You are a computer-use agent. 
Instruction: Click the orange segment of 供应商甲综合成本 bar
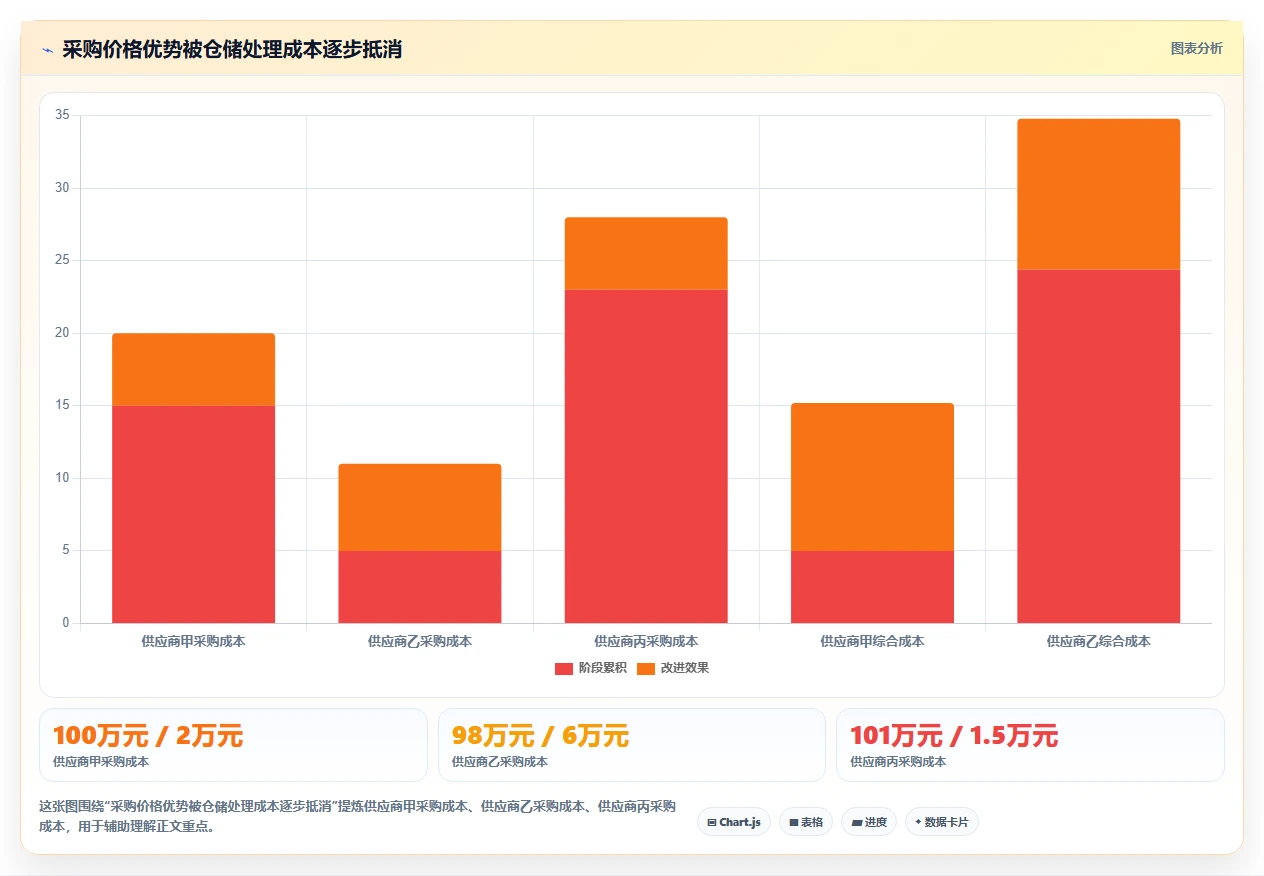click(x=872, y=477)
